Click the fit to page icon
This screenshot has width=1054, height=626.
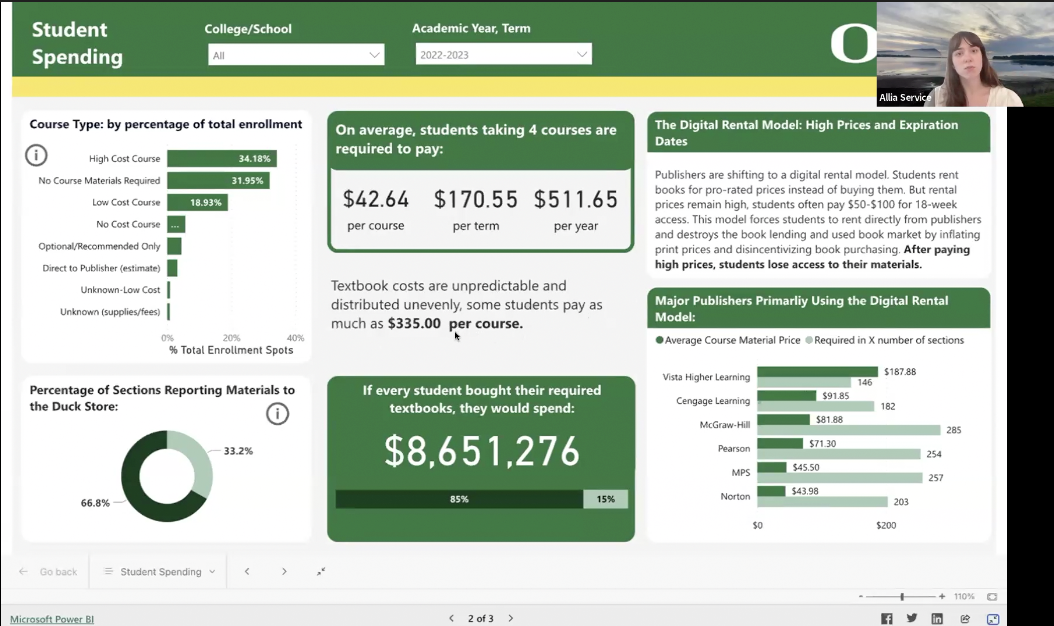tap(991, 596)
